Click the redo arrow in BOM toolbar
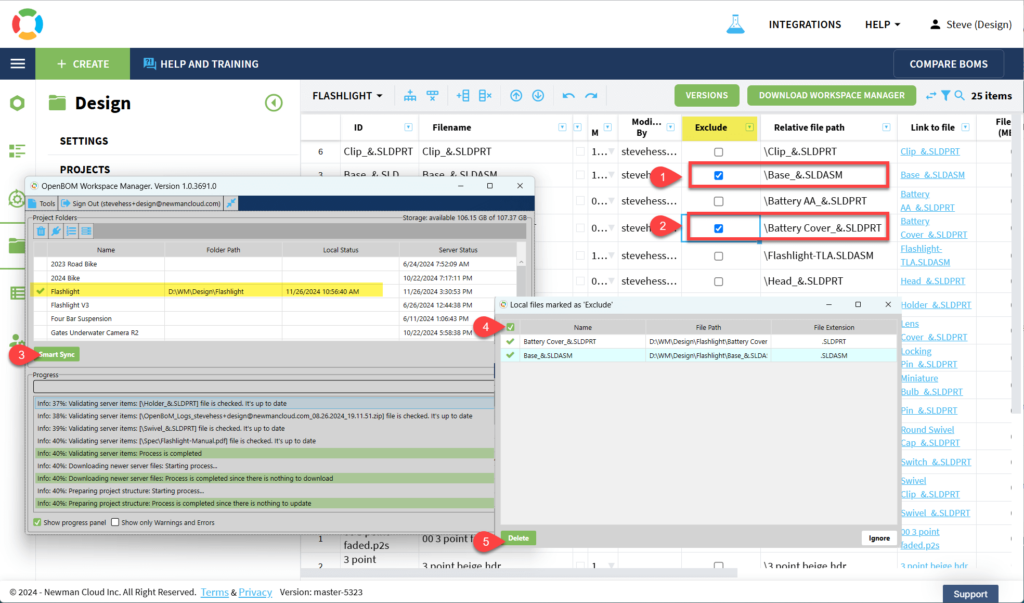Screen dimensions: 1024x603 coord(591,96)
